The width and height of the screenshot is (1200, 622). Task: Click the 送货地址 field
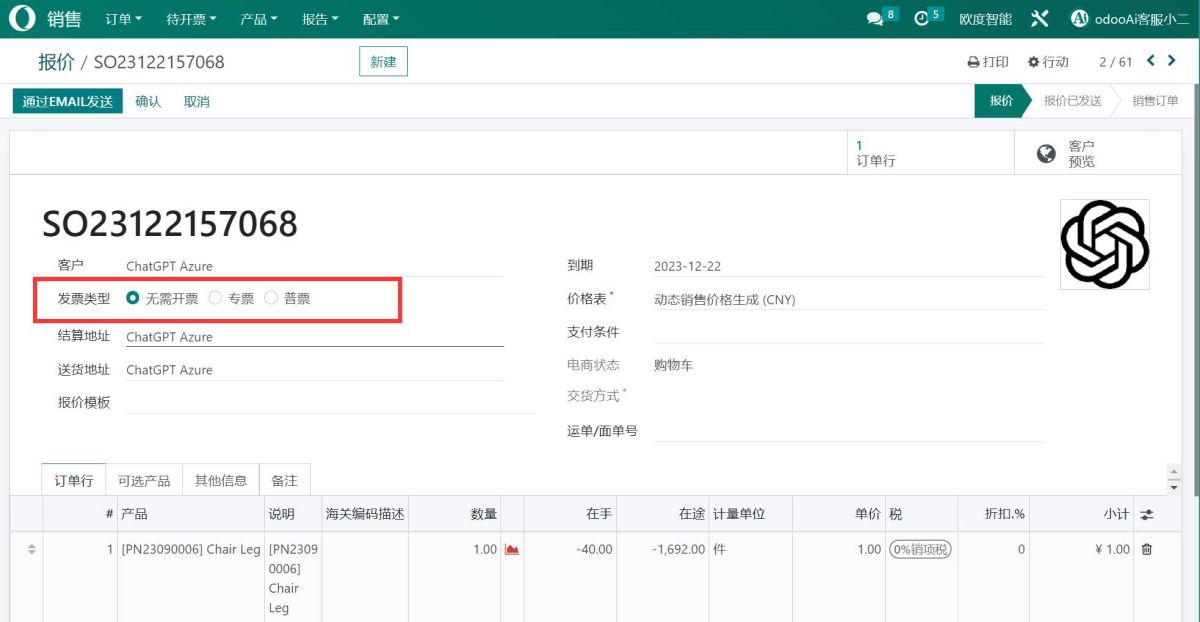coord(315,370)
